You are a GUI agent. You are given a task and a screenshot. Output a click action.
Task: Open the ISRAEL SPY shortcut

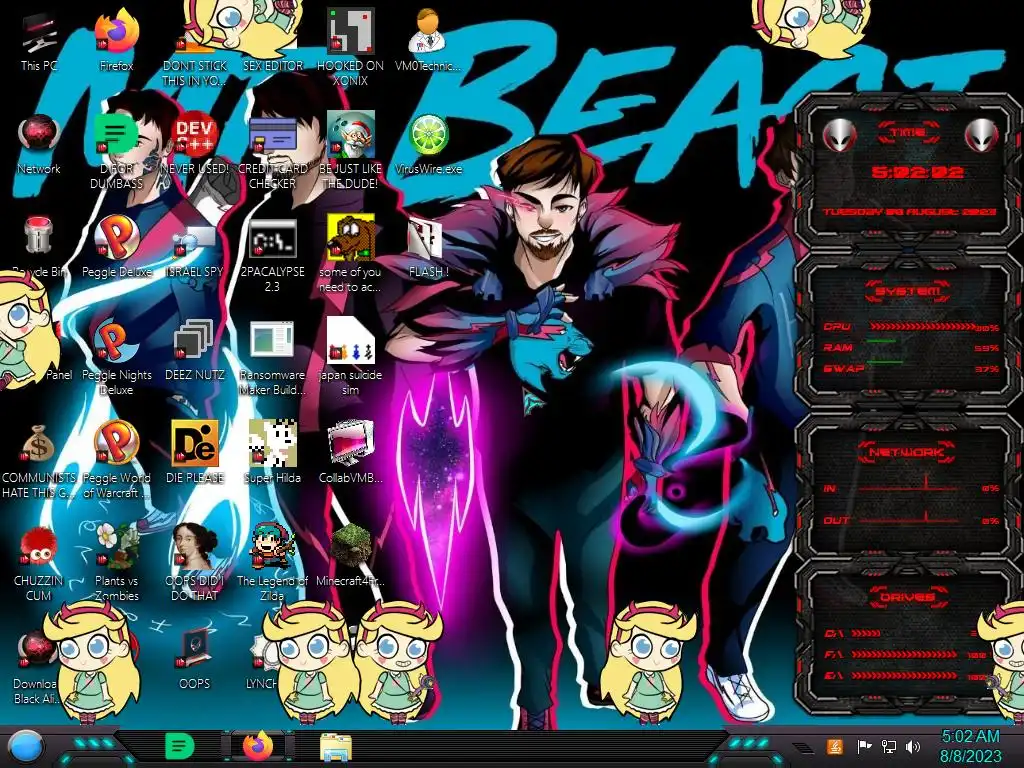click(195, 240)
